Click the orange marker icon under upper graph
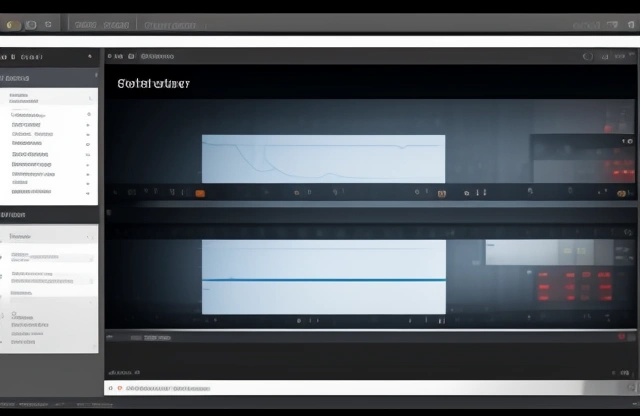This screenshot has width=640, height=416. (x=200, y=192)
